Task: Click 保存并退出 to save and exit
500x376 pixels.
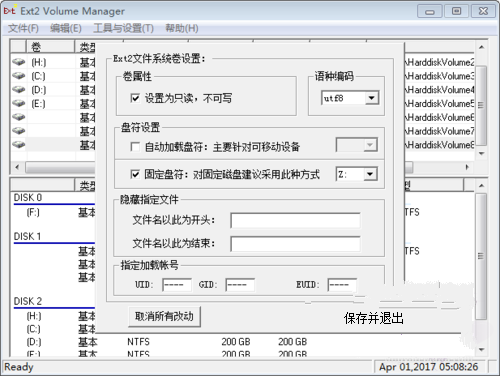Action: point(374,318)
